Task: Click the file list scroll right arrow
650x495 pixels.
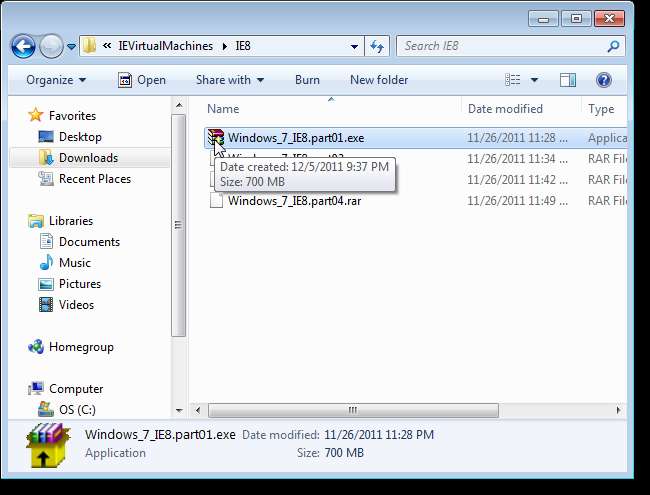Action: tap(618, 410)
